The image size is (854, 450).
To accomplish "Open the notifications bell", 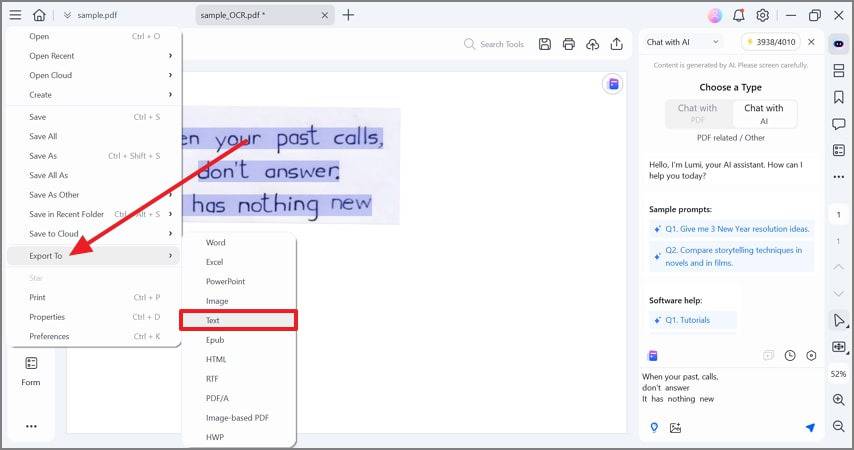I will pyautogui.click(x=739, y=15).
